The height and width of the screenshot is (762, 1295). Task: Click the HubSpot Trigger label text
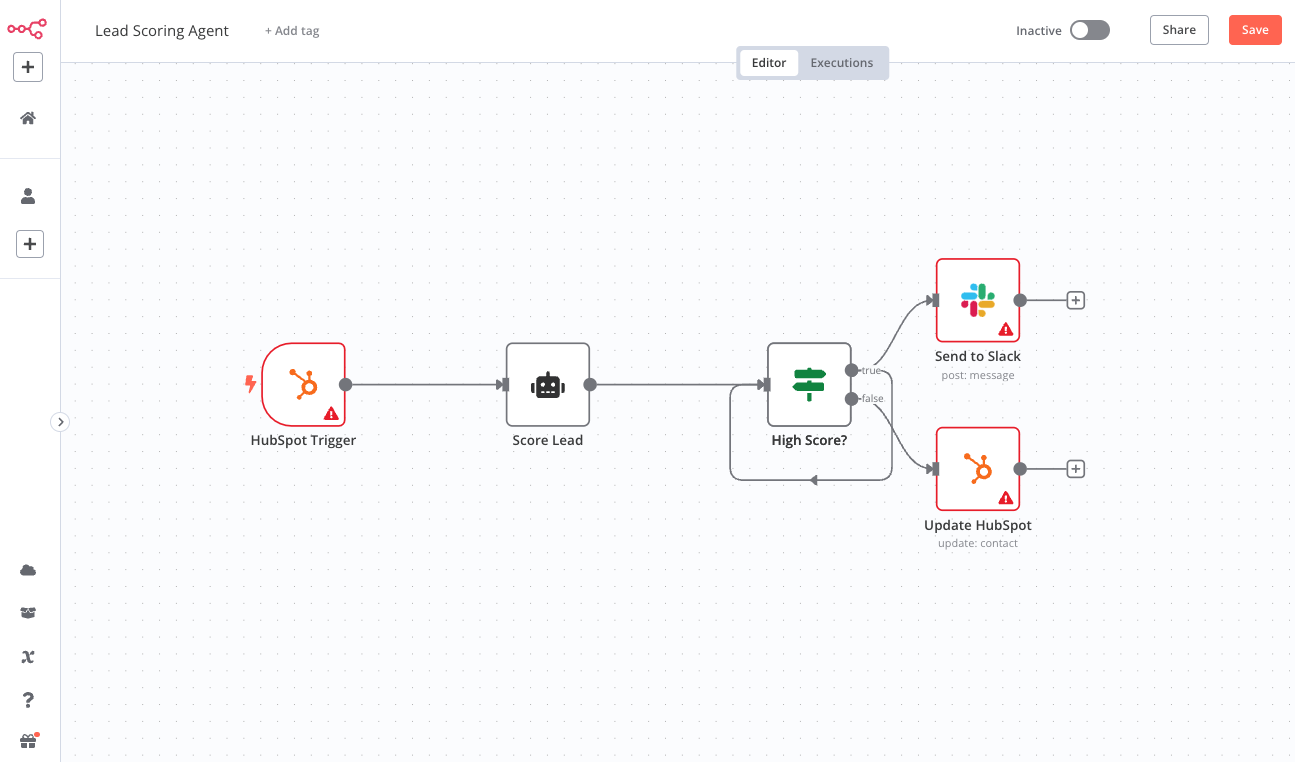303,440
